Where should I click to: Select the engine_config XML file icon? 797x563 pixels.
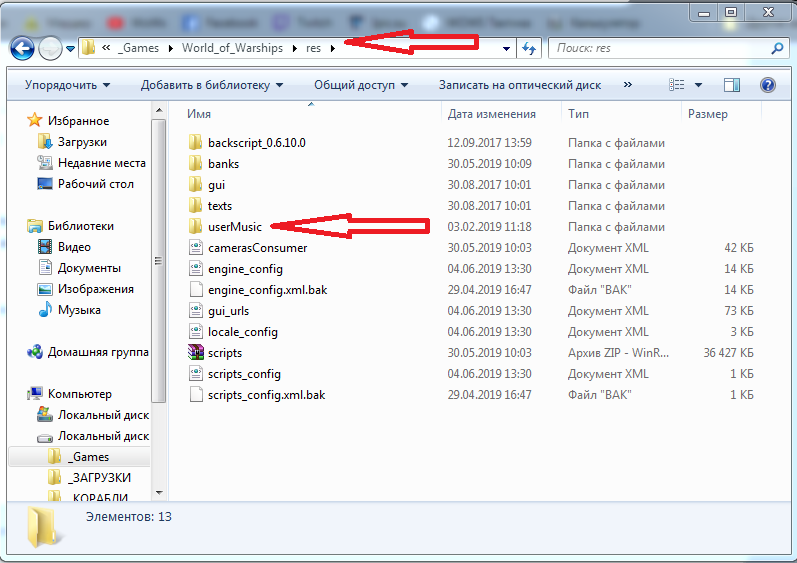196,268
